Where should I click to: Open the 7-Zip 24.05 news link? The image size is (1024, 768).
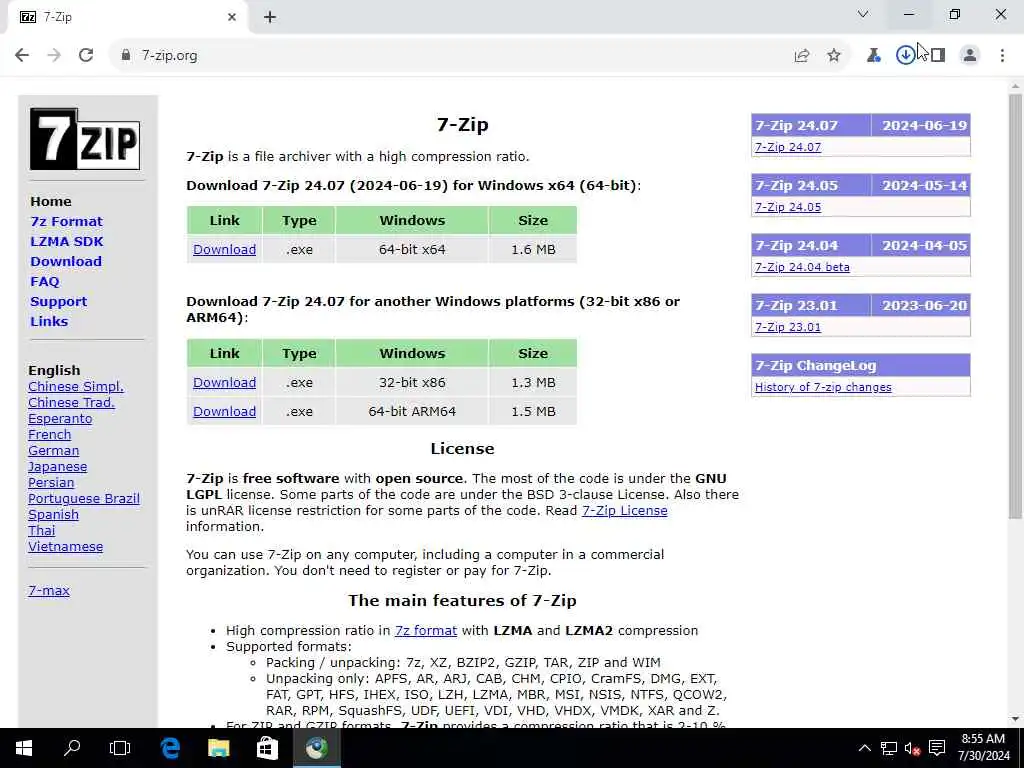[x=788, y=207]
